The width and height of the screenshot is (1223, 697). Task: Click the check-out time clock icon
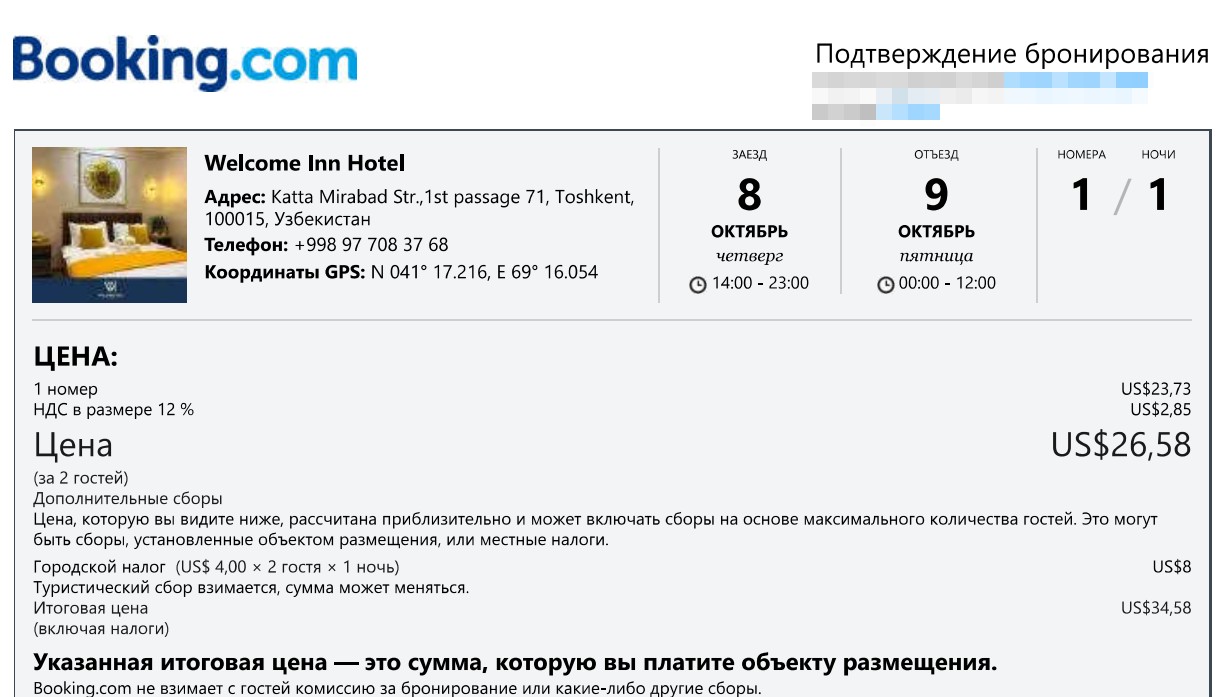[x=886, y=285]
